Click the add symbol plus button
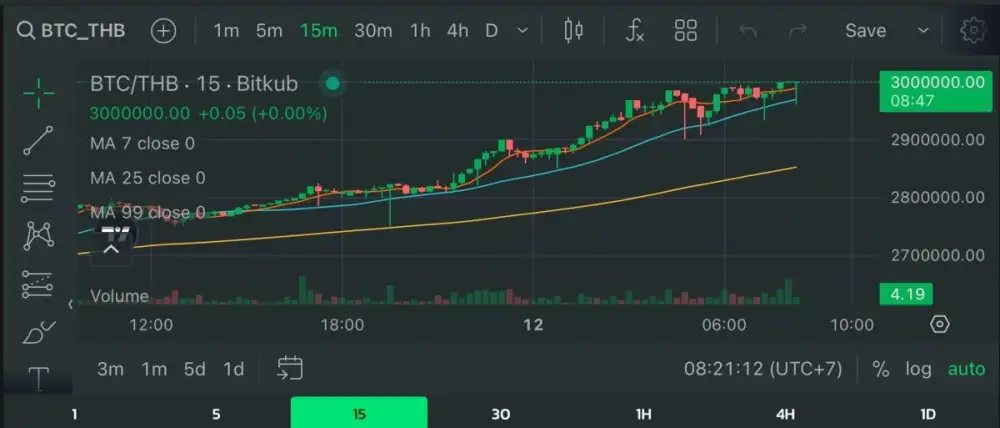1000x428 pixels. click(x=163, y=30)
